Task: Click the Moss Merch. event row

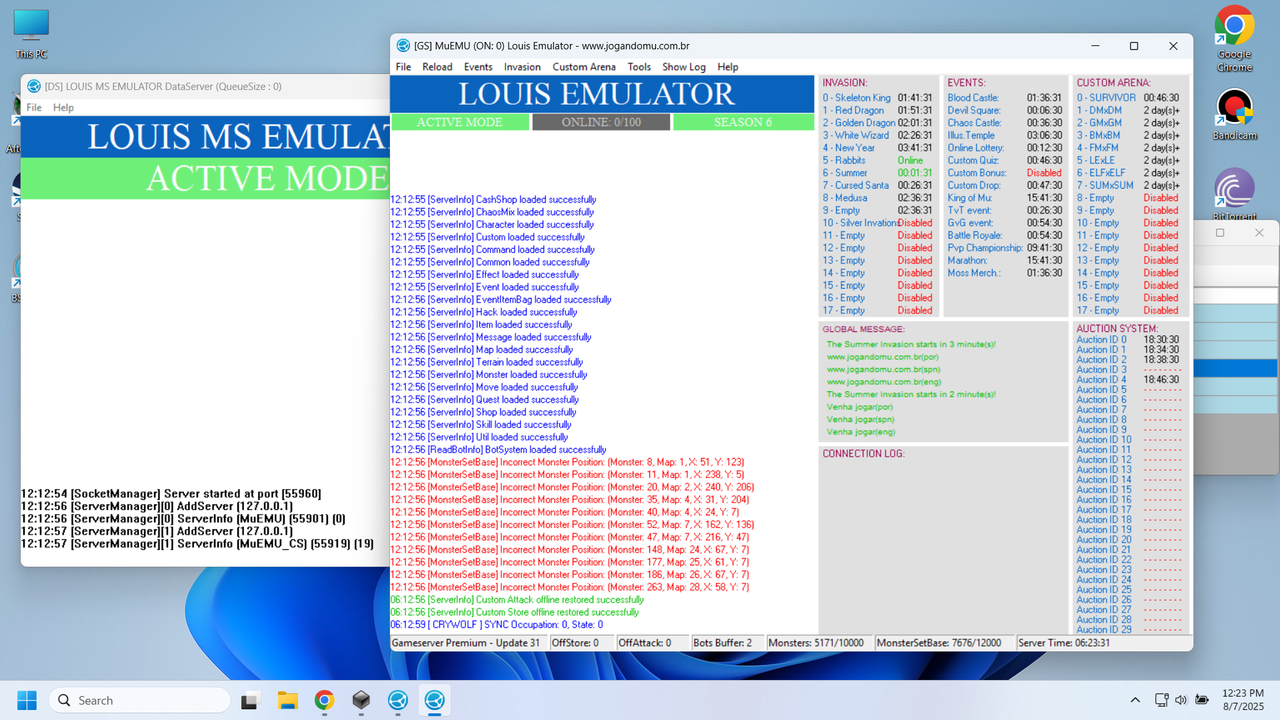Action: pyautogui.click(x=1005, y=273)
